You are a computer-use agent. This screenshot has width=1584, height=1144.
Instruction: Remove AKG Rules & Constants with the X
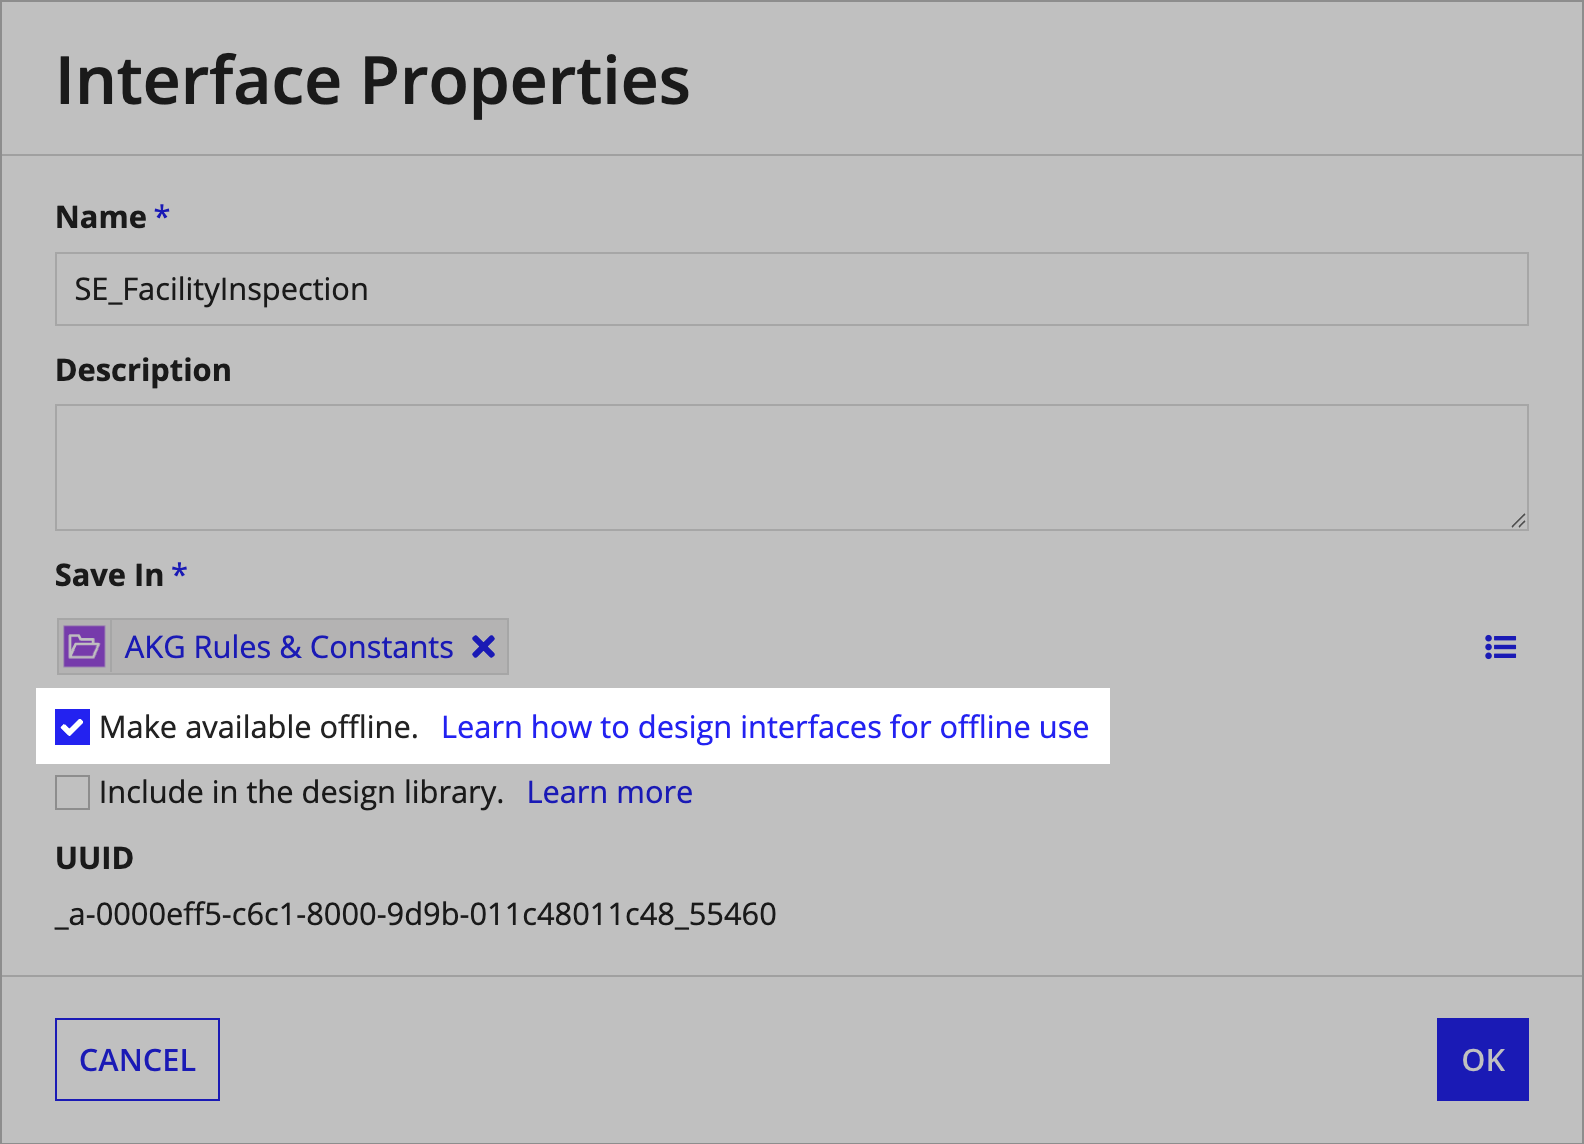coord(484,647)
